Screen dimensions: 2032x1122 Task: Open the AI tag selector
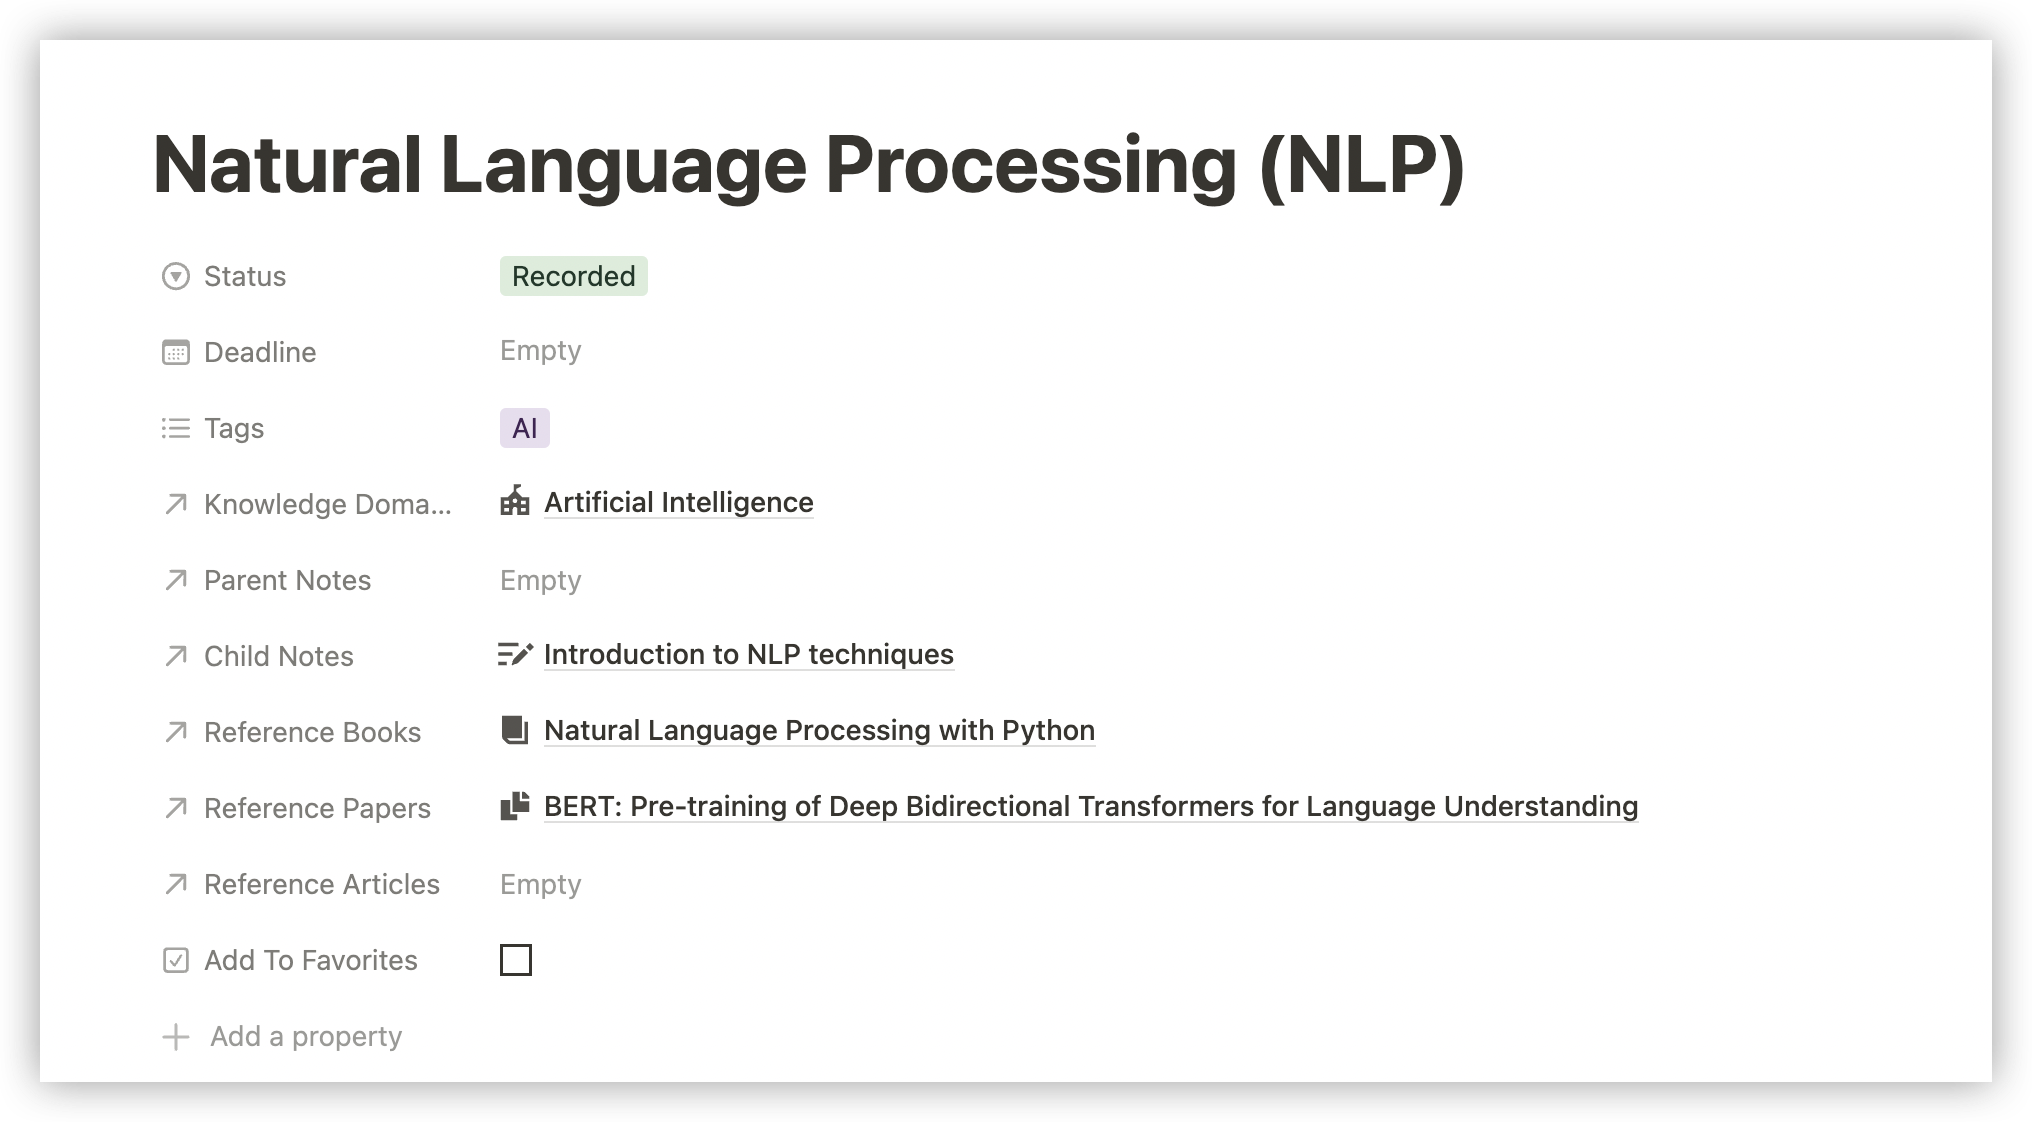(525, 429)
